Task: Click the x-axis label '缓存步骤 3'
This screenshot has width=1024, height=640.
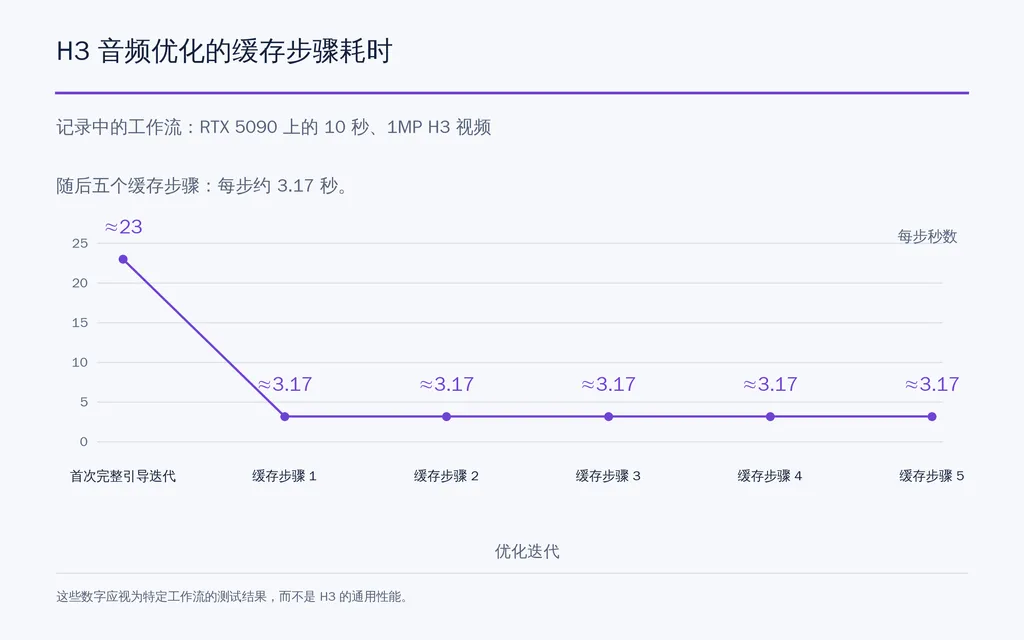Action: (x=609, y=476)
